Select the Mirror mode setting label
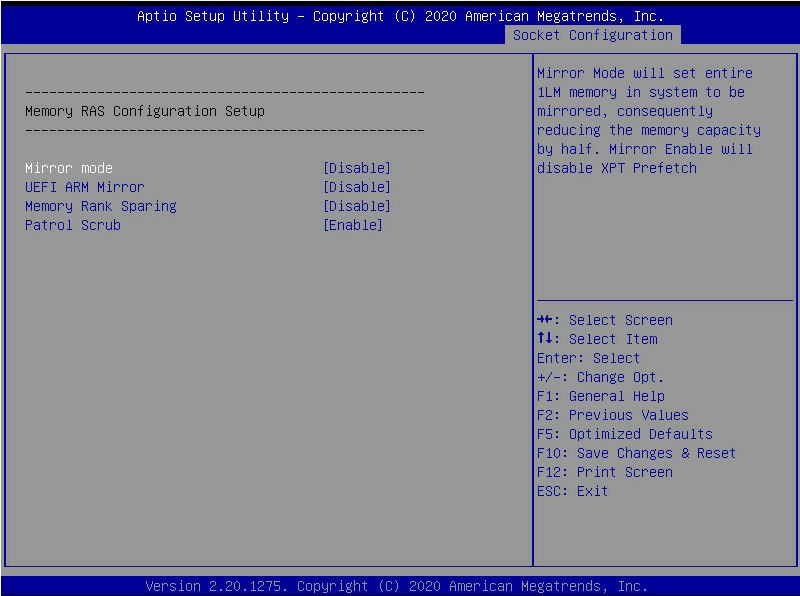Screen dimensions: 800x596 point(69,168)
